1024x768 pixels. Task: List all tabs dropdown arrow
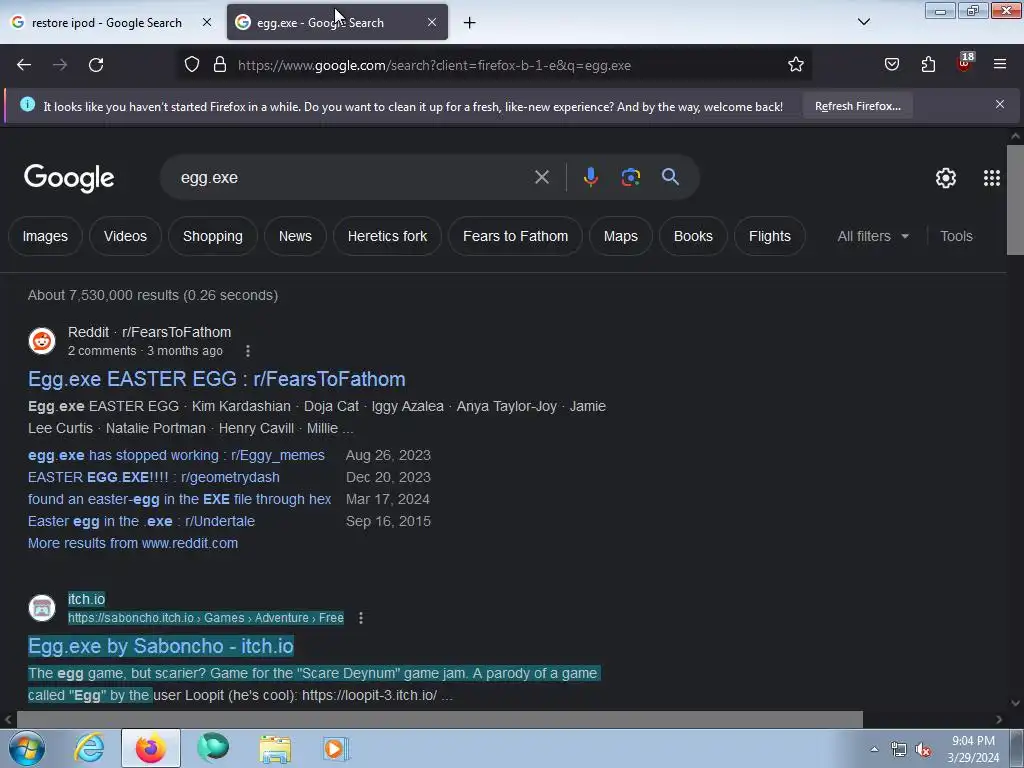coord(864,22)
